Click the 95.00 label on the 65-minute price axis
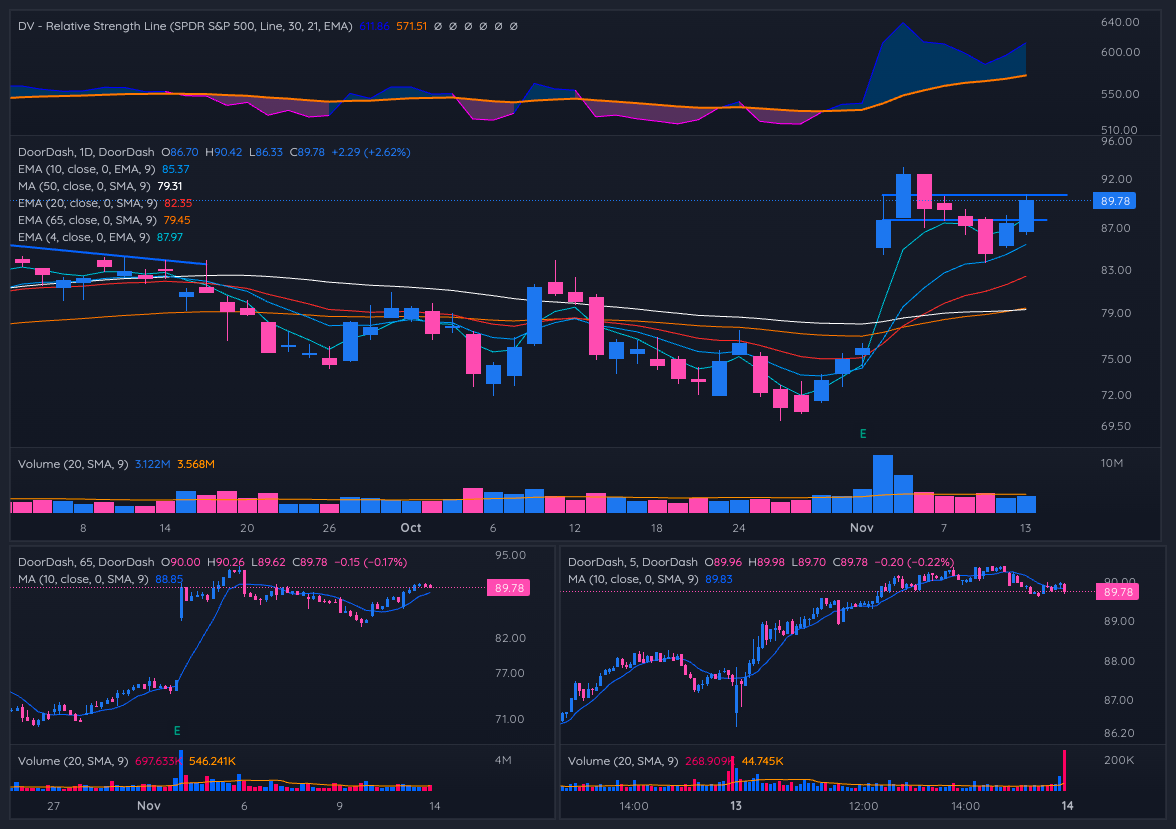 pyautogui.click(x=510, y=555)
